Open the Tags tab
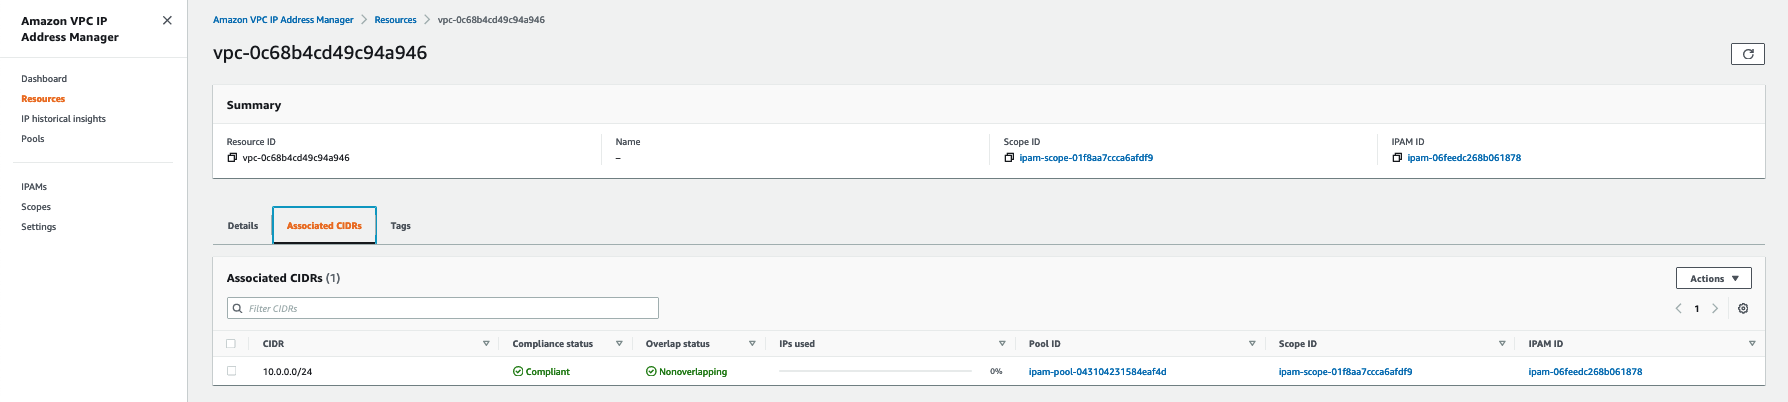This screenshot has height=402, width=1788. pos(400,226)
